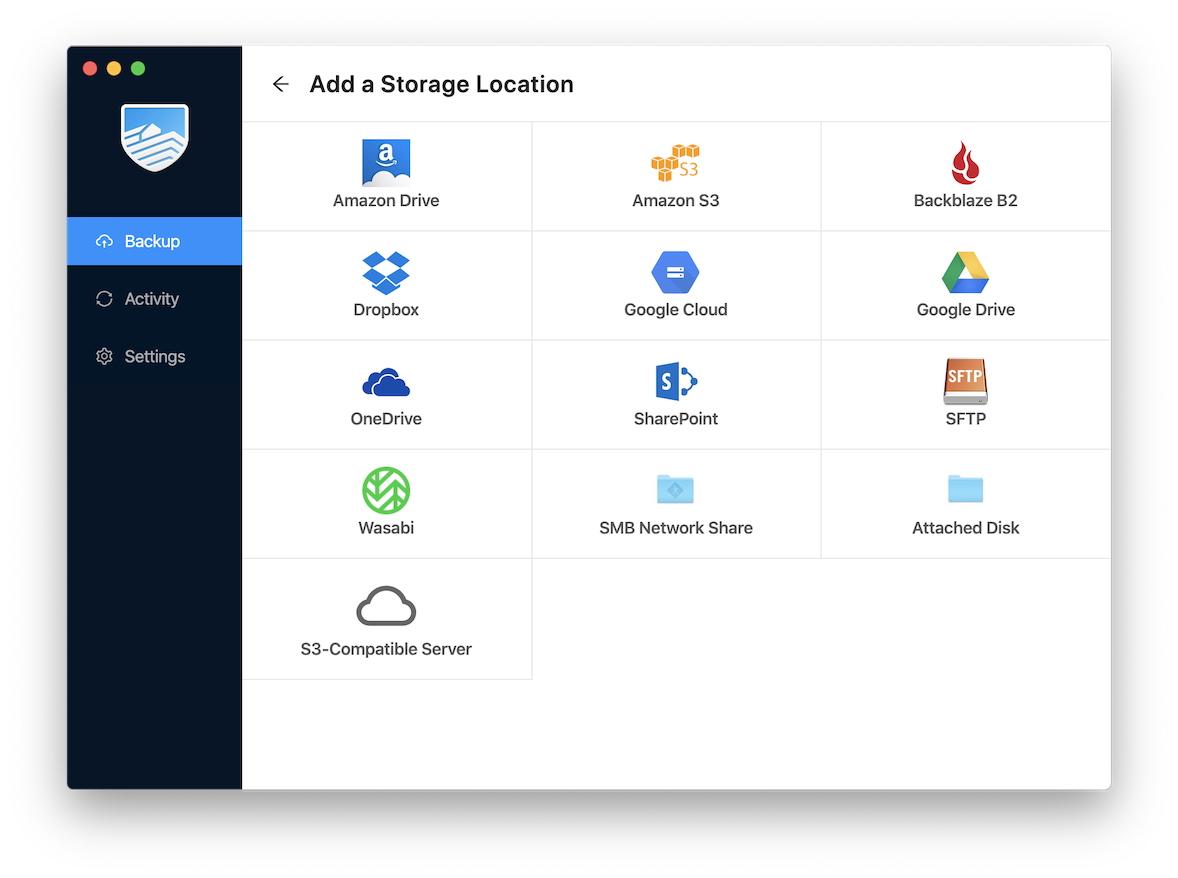
Task: Click the Wasabi label
Action: 386,528
